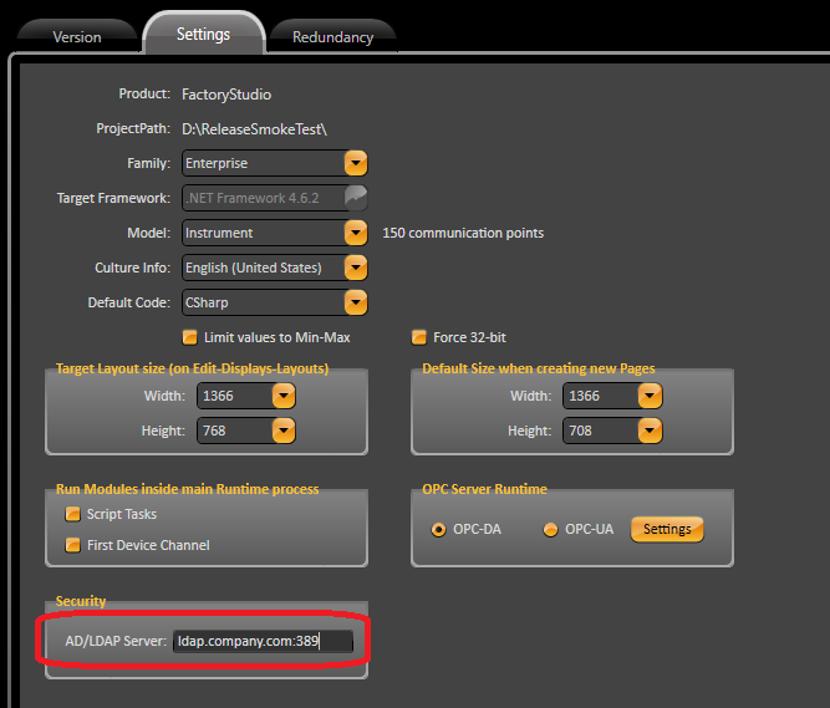Click the Culture Info field showing English

275,268
